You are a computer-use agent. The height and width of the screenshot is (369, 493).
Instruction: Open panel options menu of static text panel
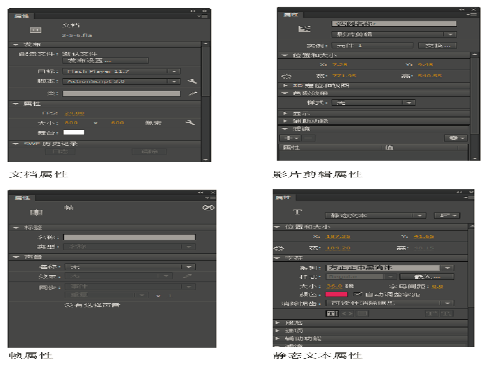point(469,198)
